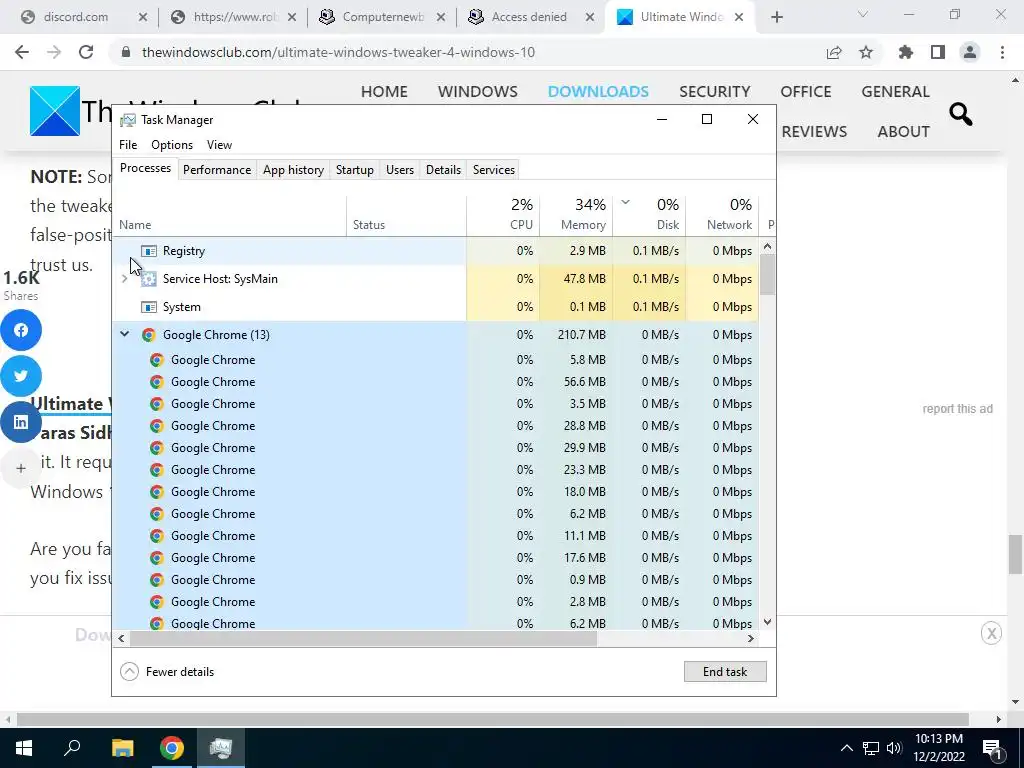Switch to the Users tab
The width and height of the screenshot is (1024, 768).
click(400, 170)
